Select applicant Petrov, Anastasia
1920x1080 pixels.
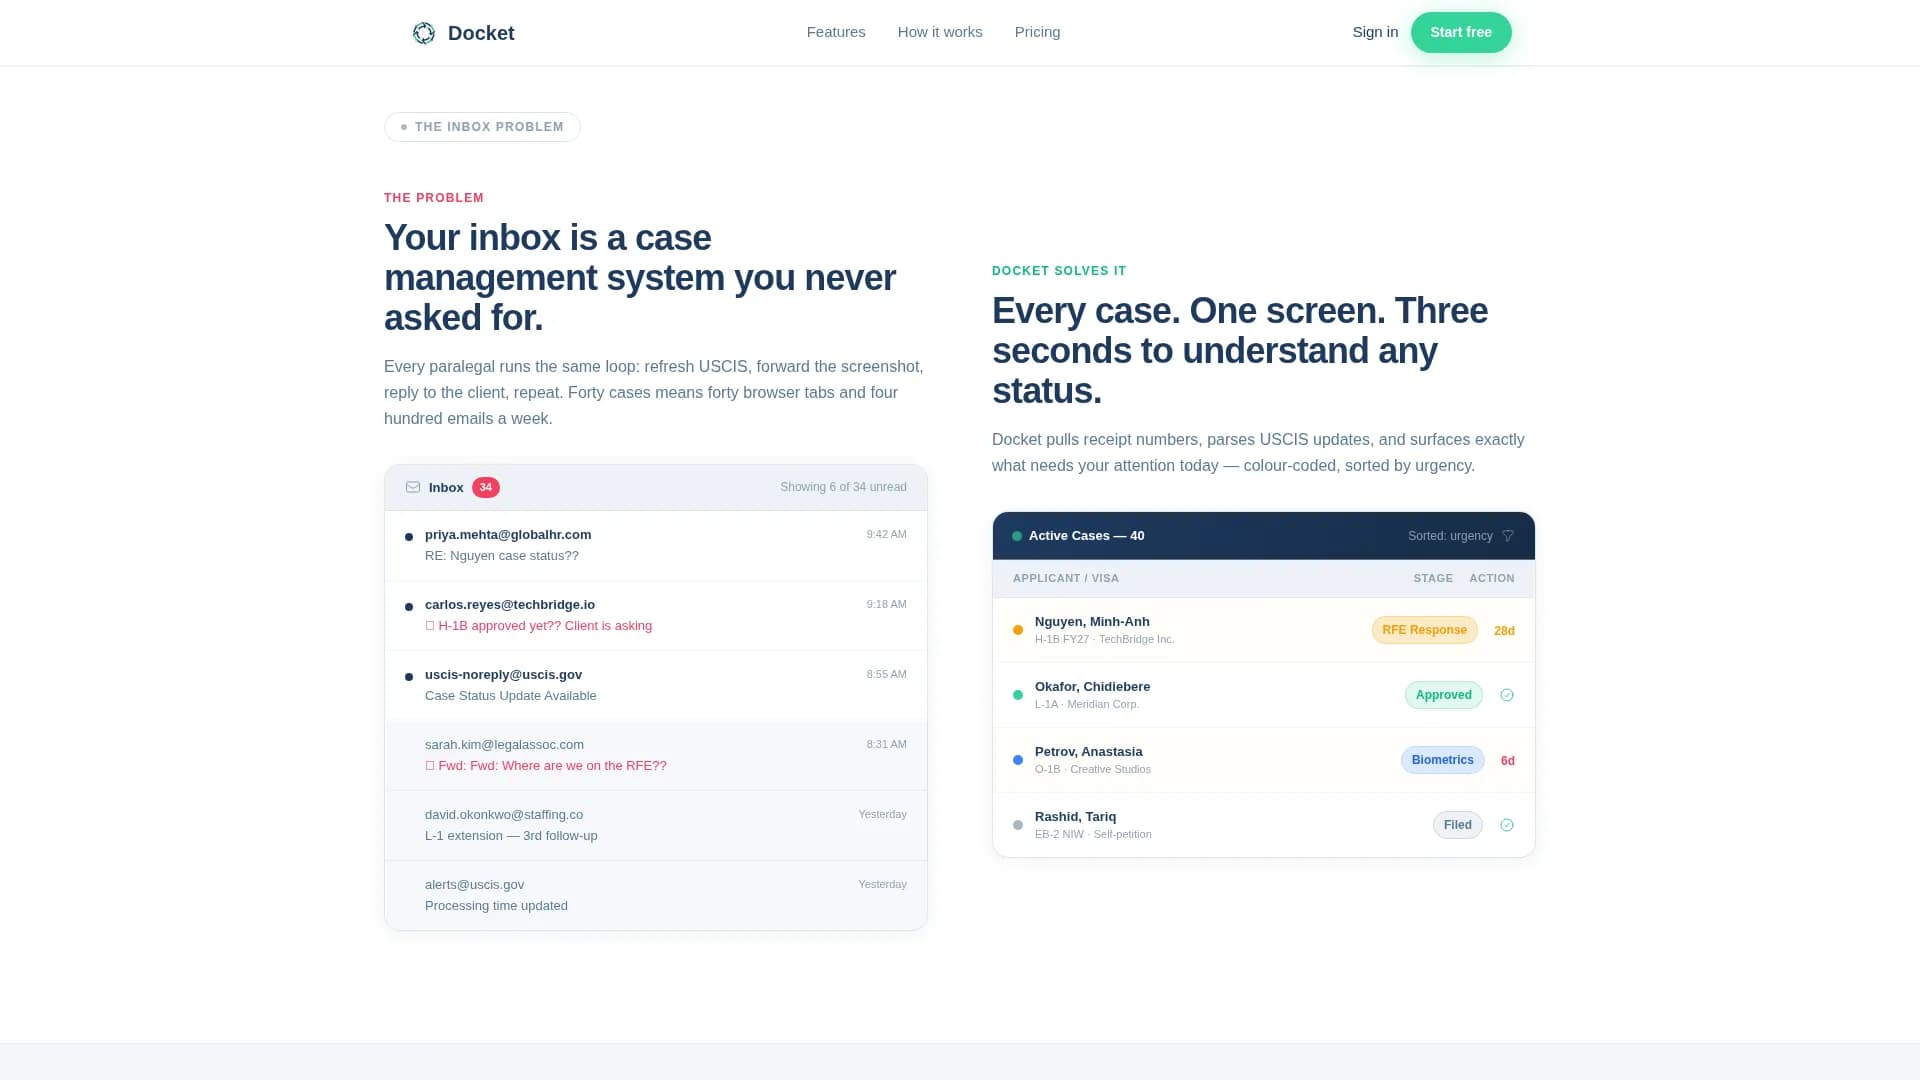tap(1088, 752)
